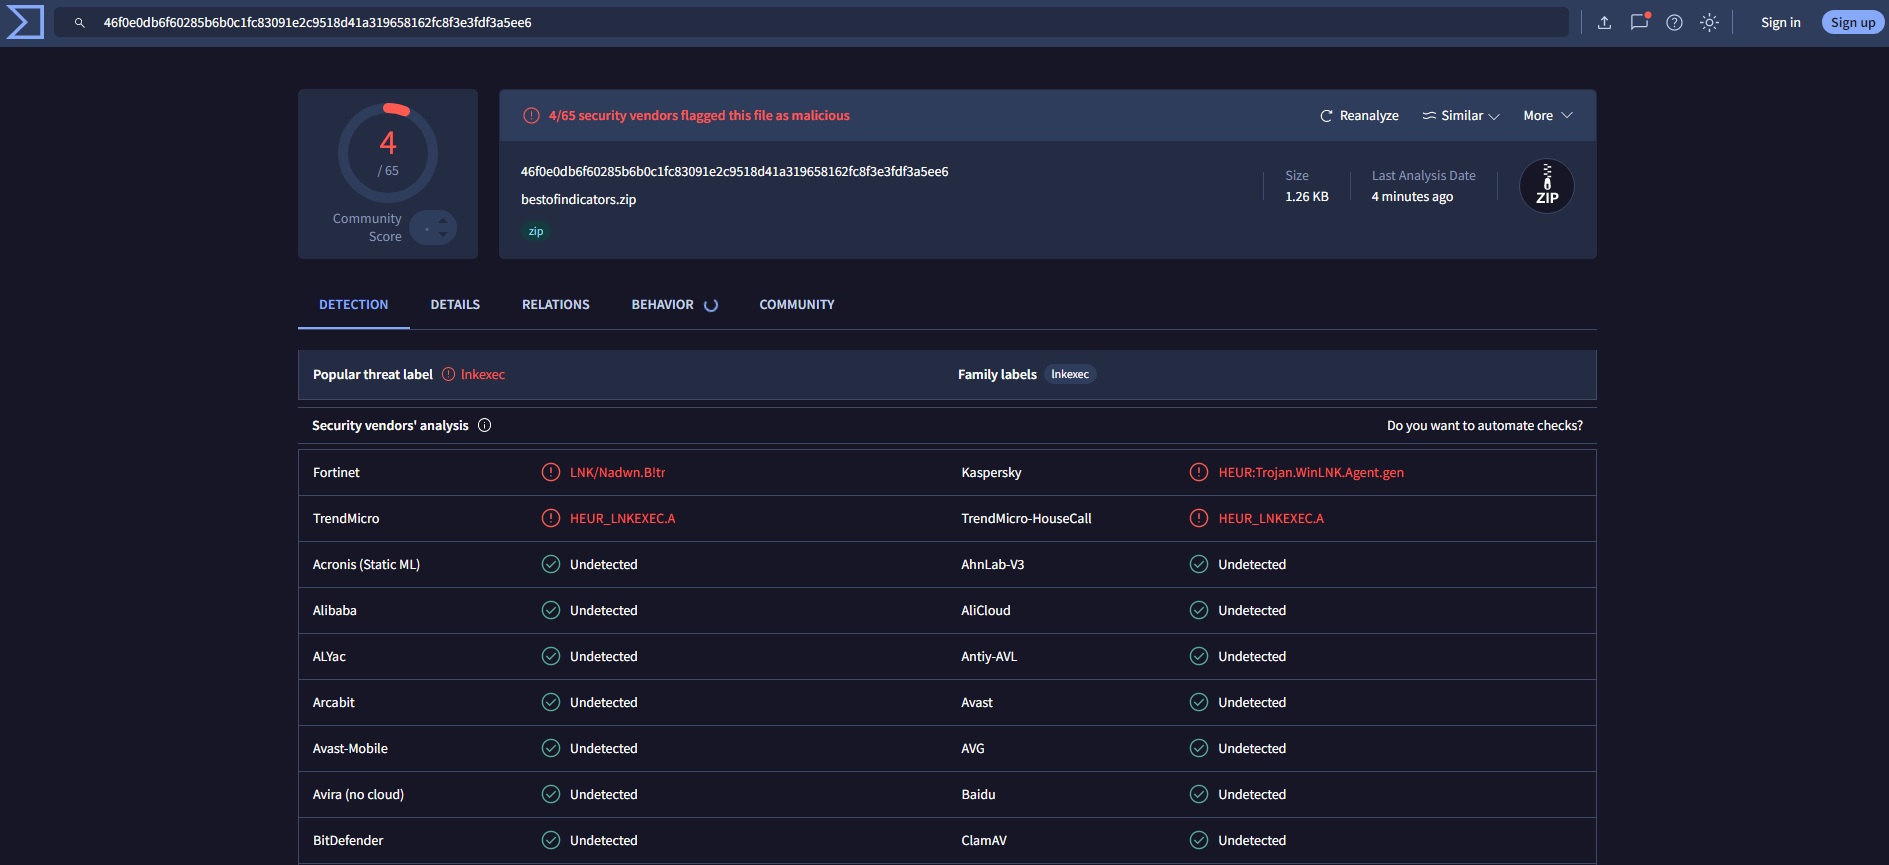Click info icon beside Security vendors' analysis
Screen dimensions: 1889x865
pyautogui.click(x=485, y=425)
